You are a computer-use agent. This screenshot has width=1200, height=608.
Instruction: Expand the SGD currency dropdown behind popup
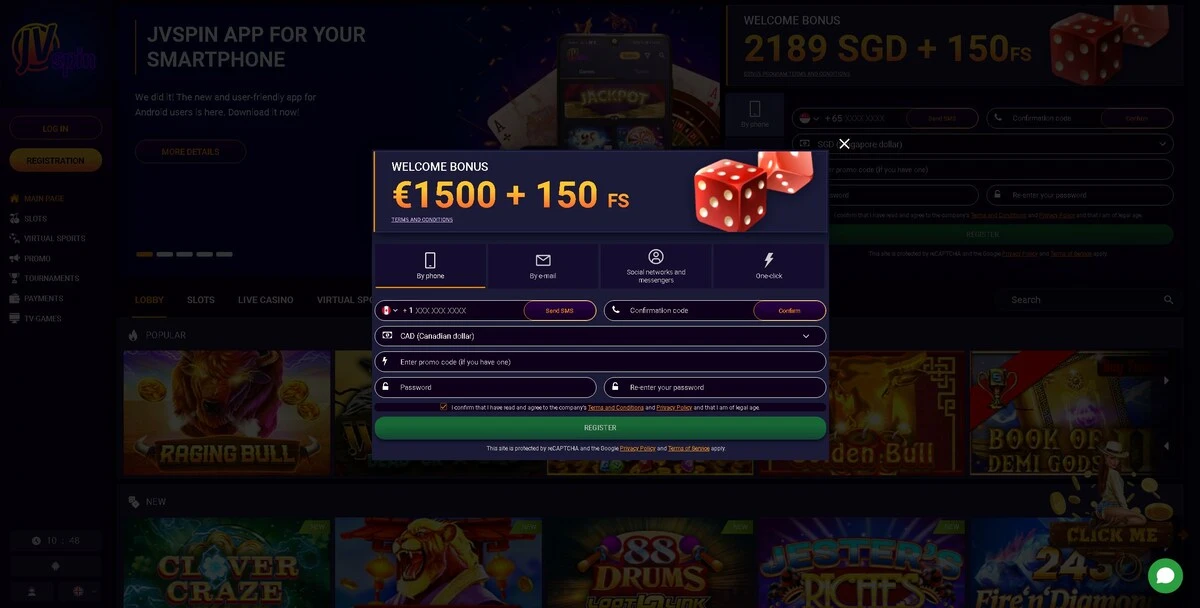tap(983, 144)
